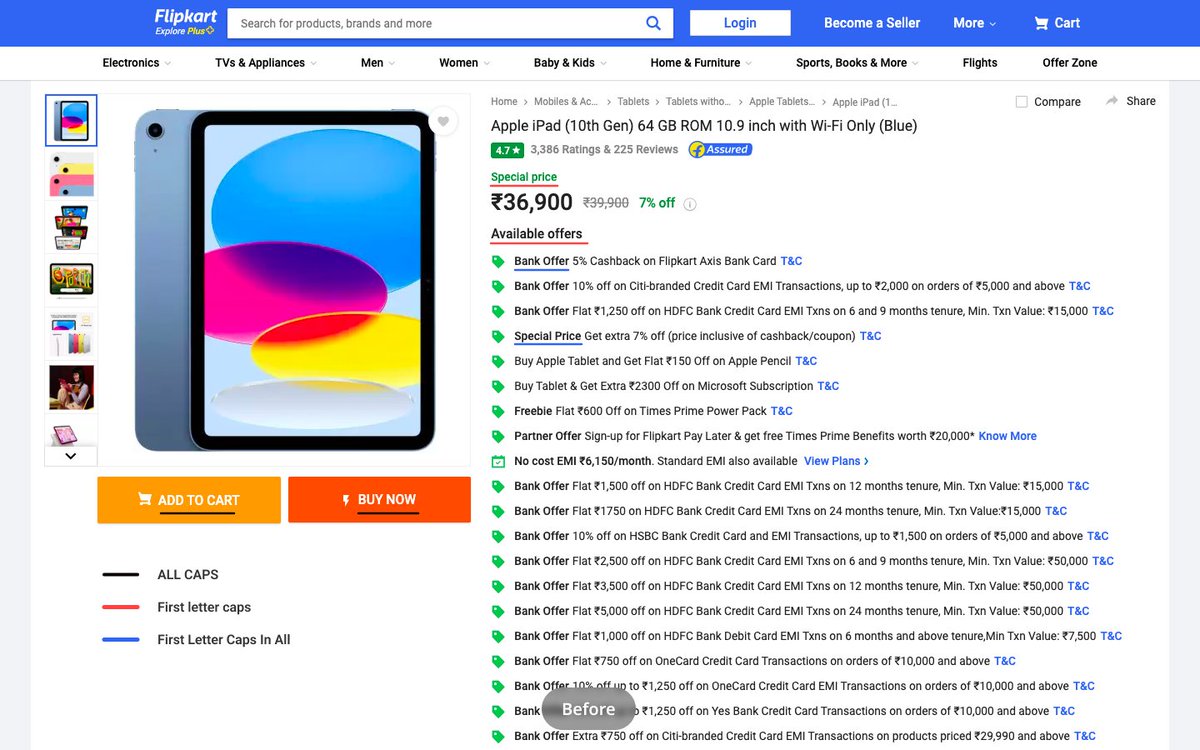Click tag icon beside Partner Offer
This screenshot has height=750, width=1200.
498,436
